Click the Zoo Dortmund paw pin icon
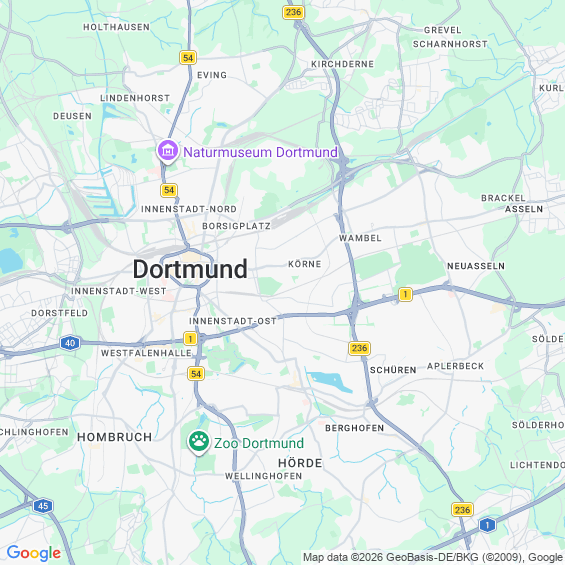565x565 pixels. click(x=199, y=442)
